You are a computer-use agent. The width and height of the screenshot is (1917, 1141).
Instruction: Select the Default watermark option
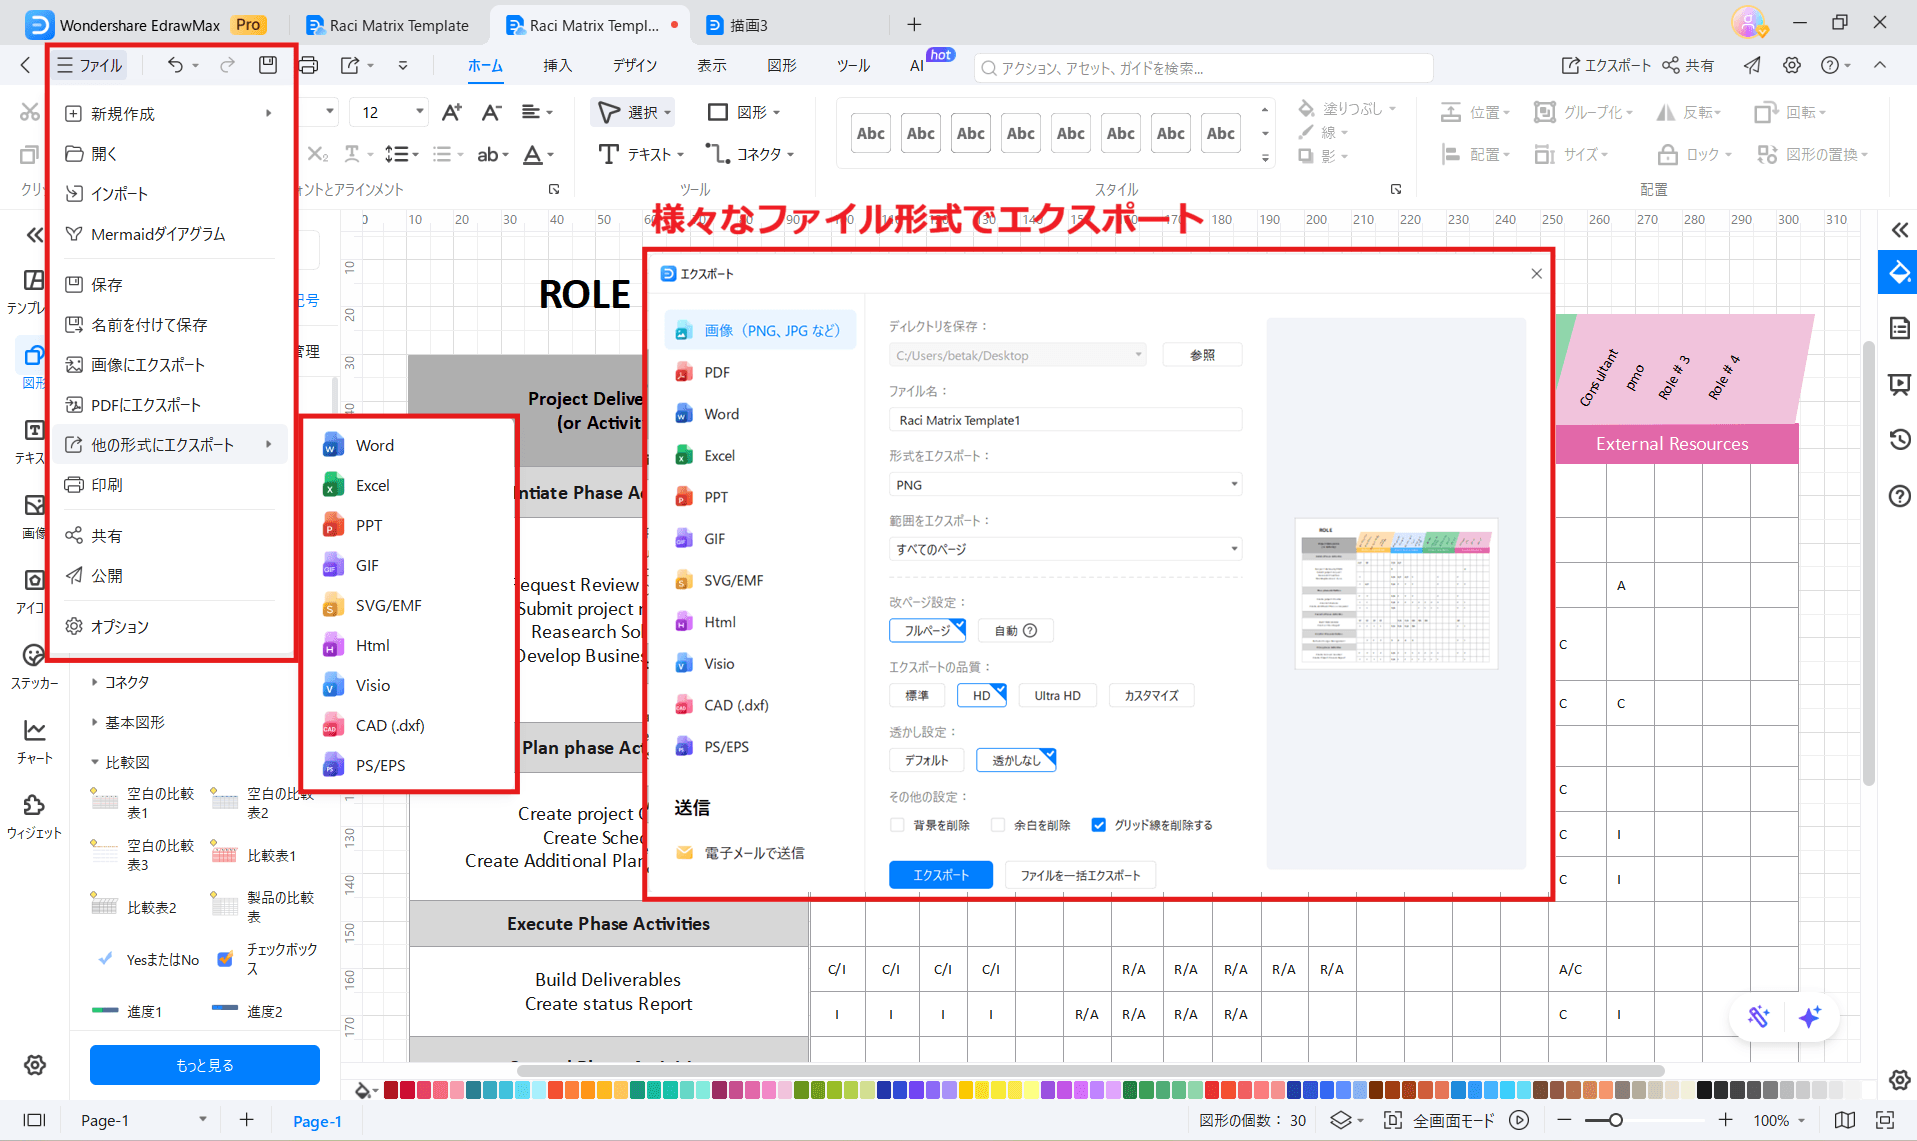coord(926,760)
